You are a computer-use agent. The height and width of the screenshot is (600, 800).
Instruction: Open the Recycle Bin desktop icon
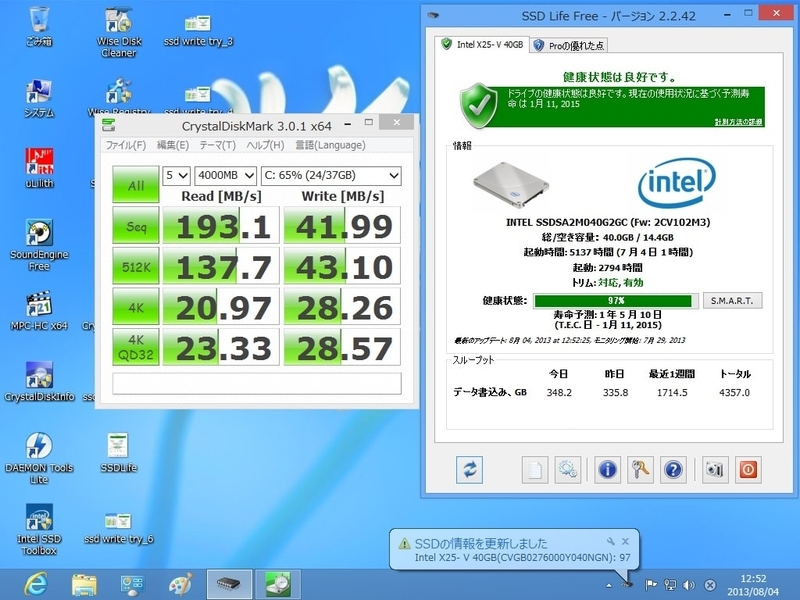39,27
